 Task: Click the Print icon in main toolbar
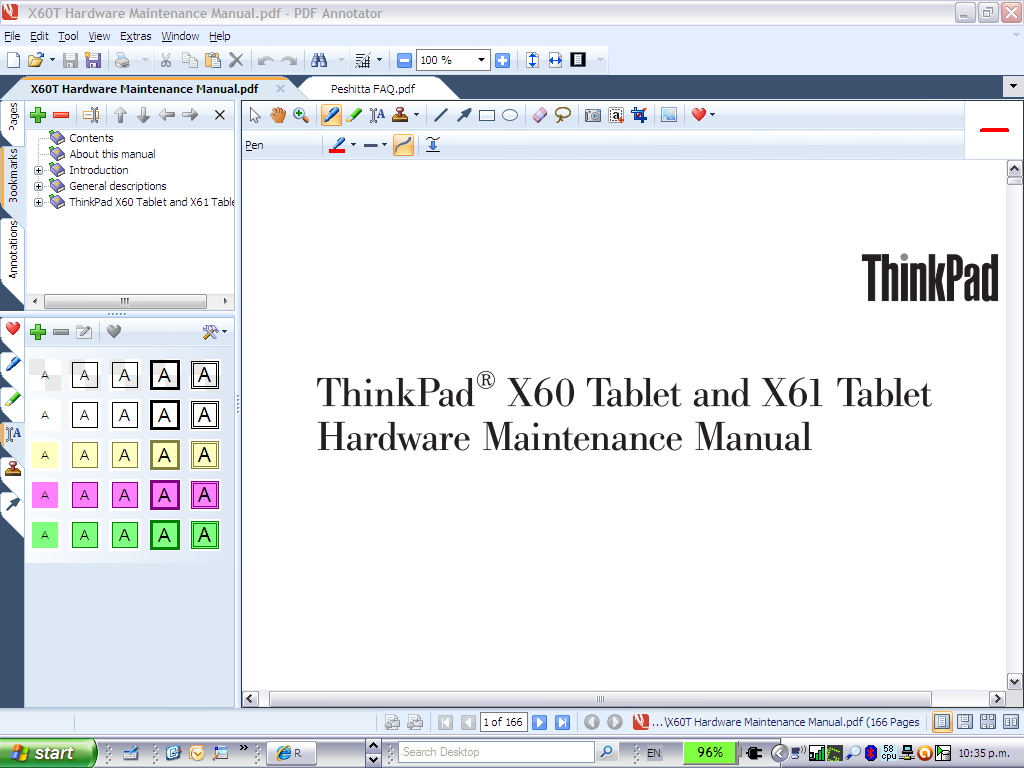tap(122, 61)
